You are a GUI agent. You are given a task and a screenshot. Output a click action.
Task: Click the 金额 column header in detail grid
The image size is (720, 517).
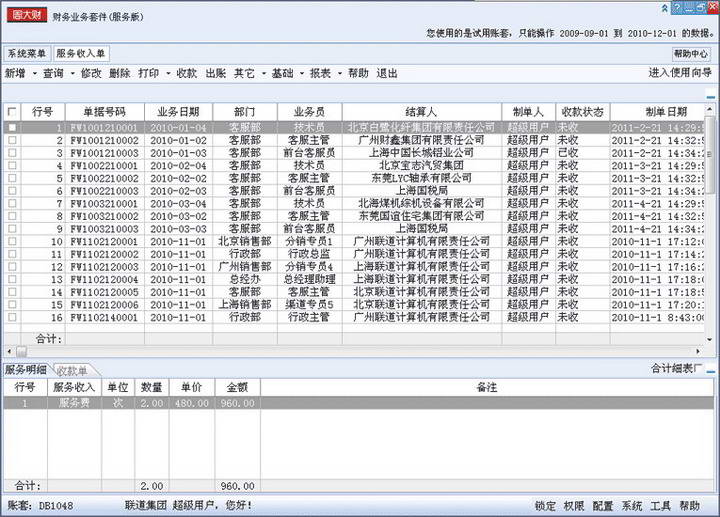(x=237, y=388)
